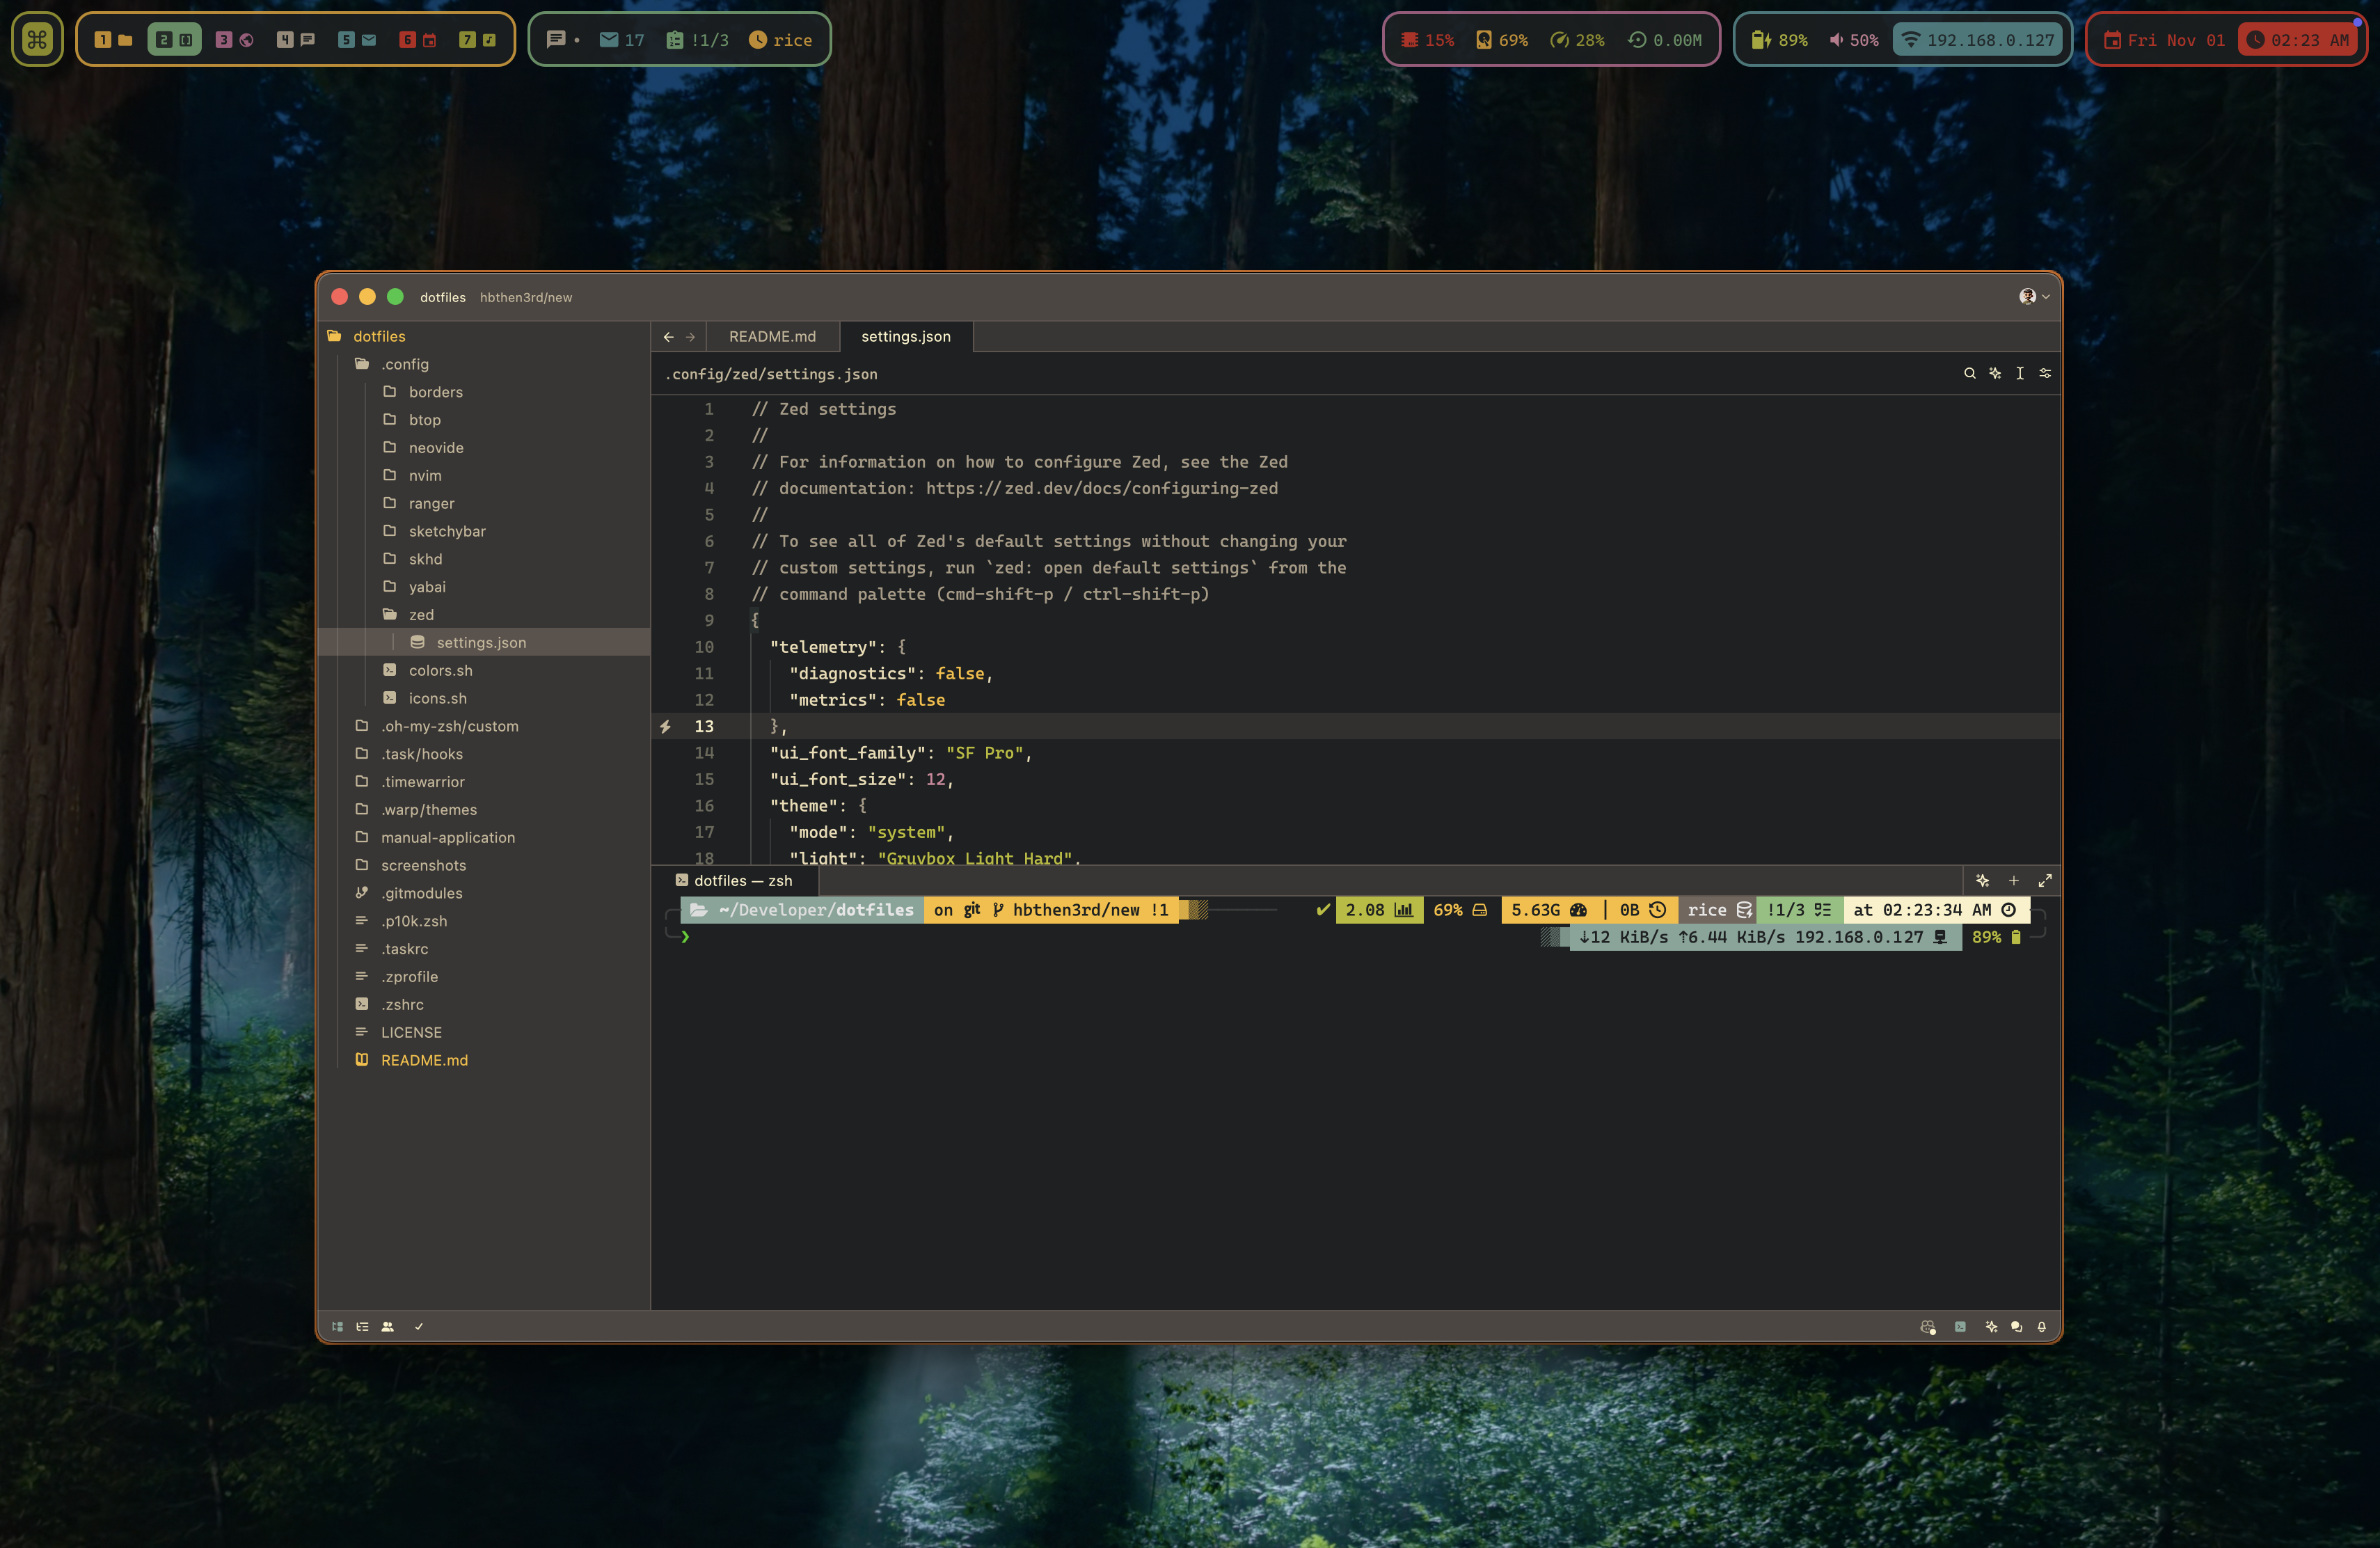Click the .config/zed/settings.json breadcrumb path
This screenshot has width=2380, height=1548.
(771, 374)
